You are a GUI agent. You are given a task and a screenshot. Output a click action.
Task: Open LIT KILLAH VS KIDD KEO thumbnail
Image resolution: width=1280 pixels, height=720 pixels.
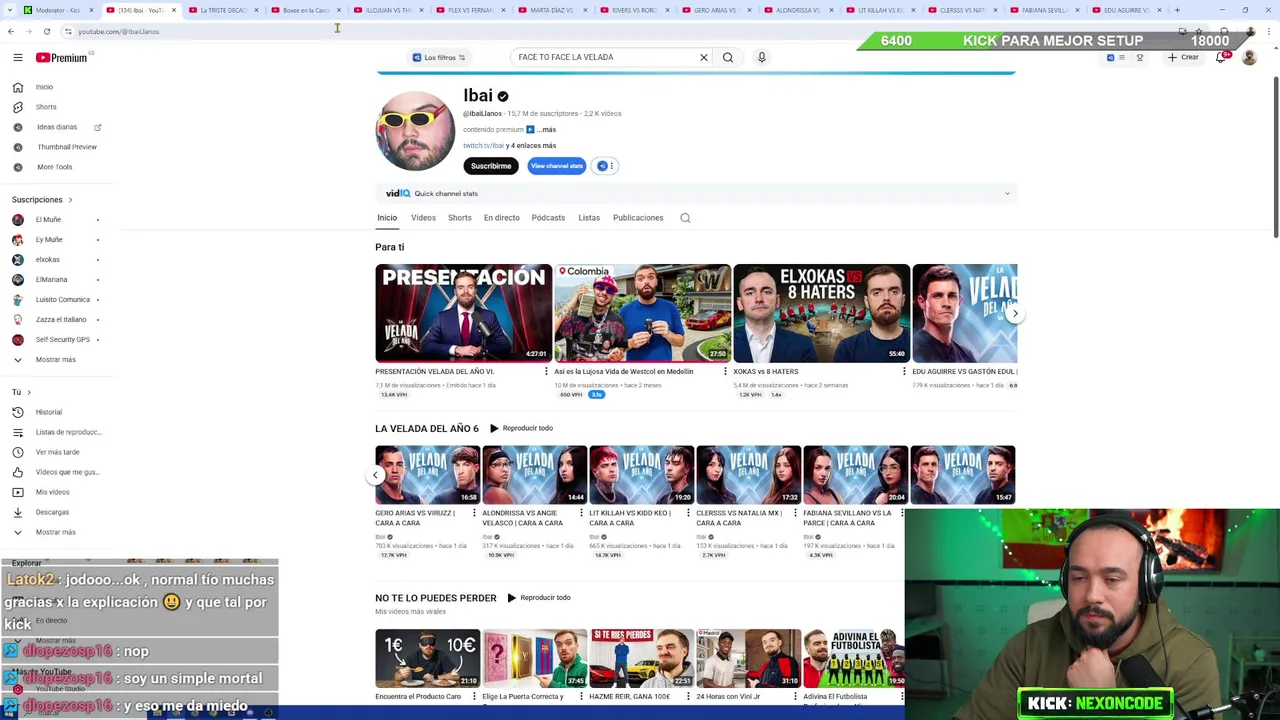coord(641,475)
